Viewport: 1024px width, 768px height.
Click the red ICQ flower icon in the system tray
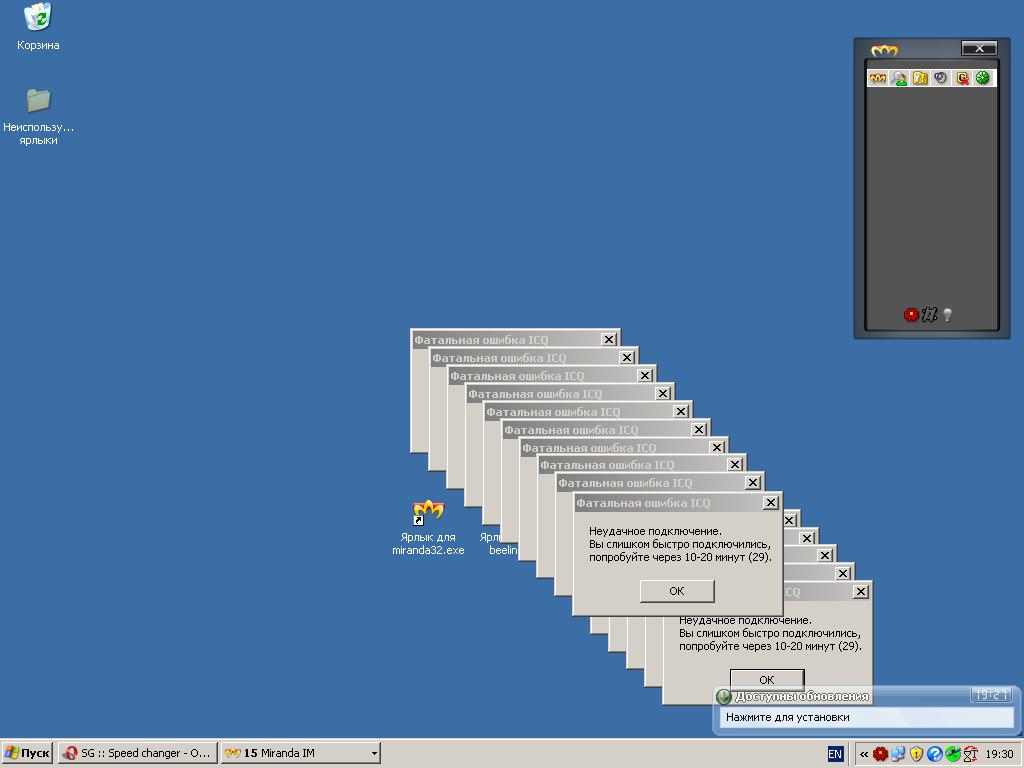coord(880,754)
